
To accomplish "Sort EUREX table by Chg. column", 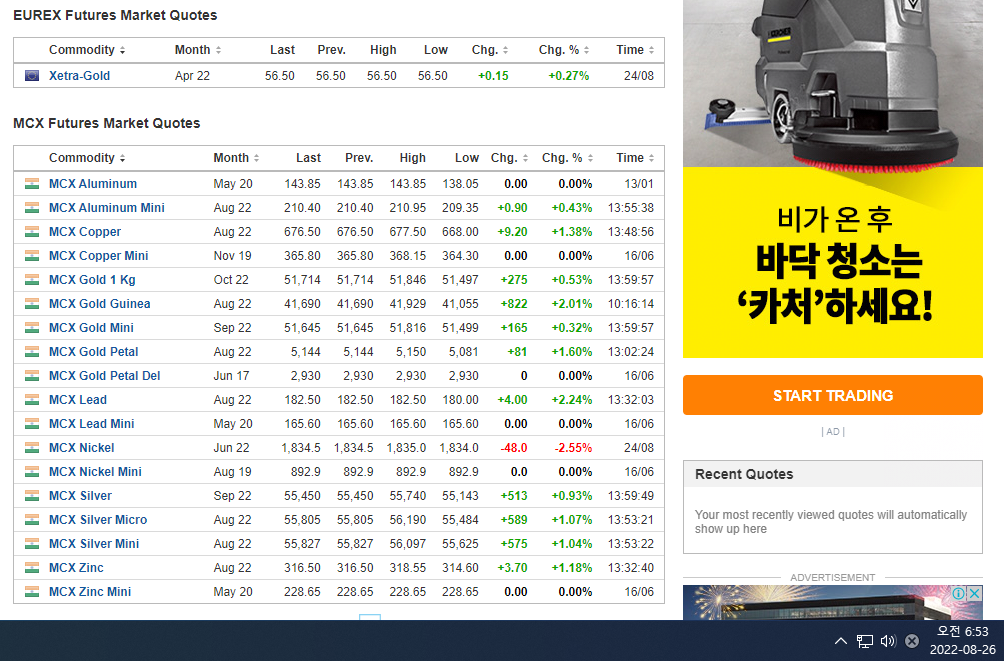I will pyautogui.click(x=490, y=50).
